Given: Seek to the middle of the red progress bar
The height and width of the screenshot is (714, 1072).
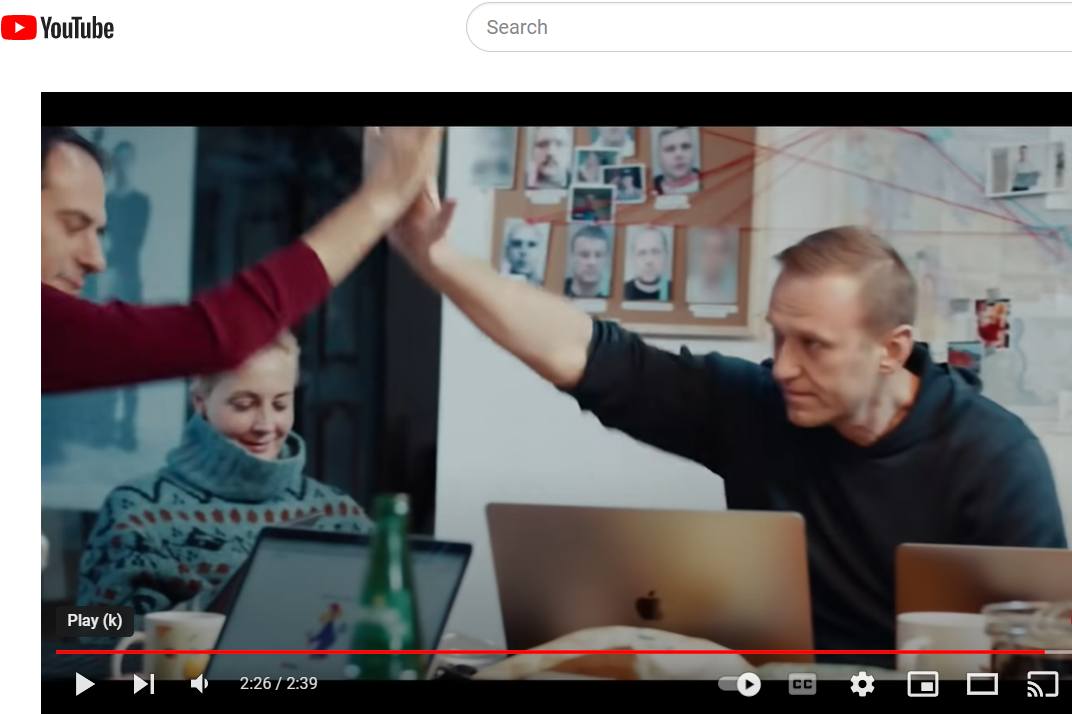Looking at the screenshot, I should (x=550, y=652).
